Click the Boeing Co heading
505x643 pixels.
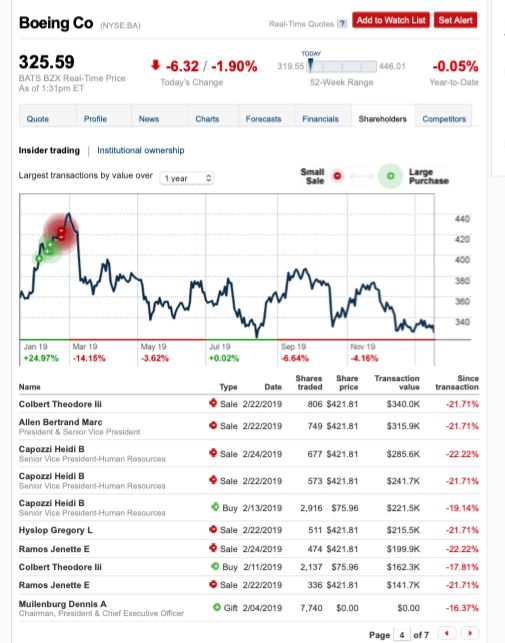pos(56,23)
